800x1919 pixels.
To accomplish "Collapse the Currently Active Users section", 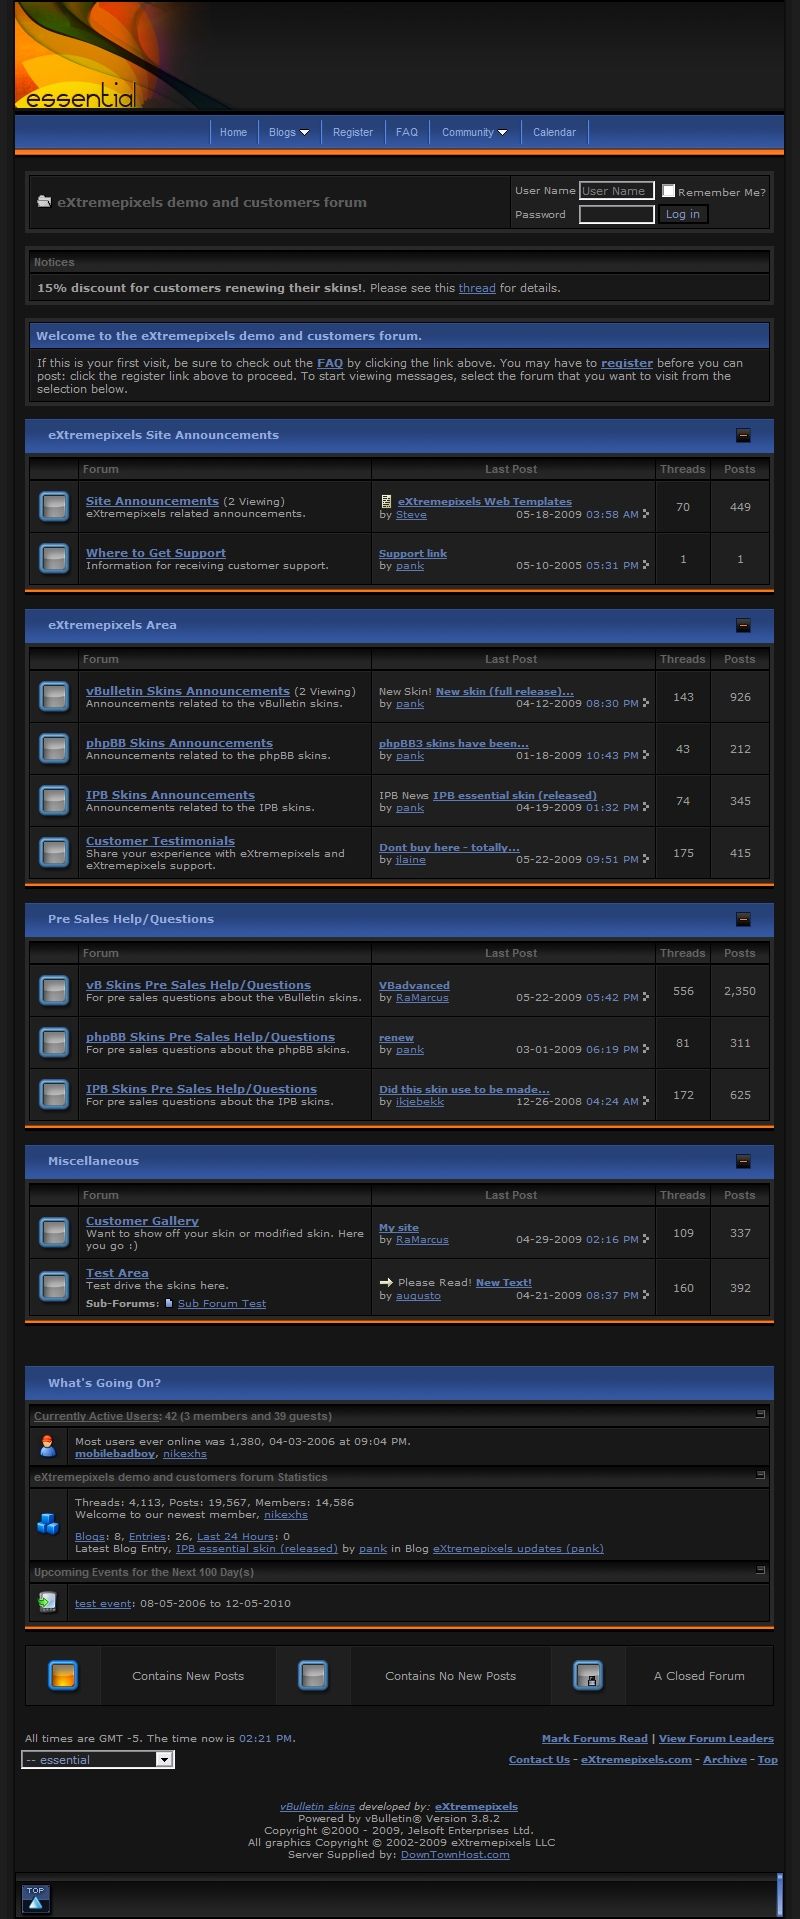I will coord(761,1414).
